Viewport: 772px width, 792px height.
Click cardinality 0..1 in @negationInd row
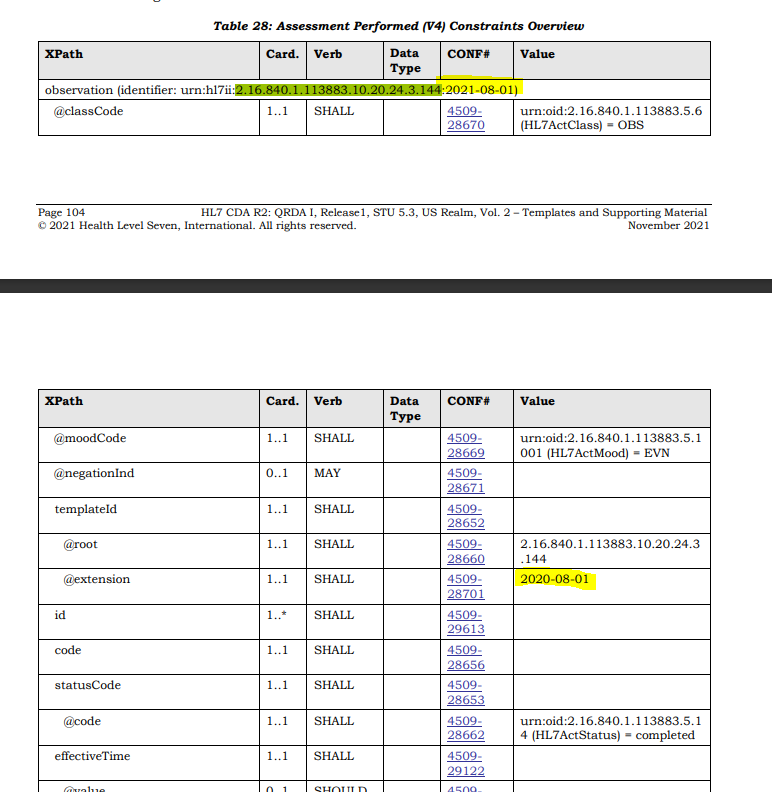(x=277, y=473)
